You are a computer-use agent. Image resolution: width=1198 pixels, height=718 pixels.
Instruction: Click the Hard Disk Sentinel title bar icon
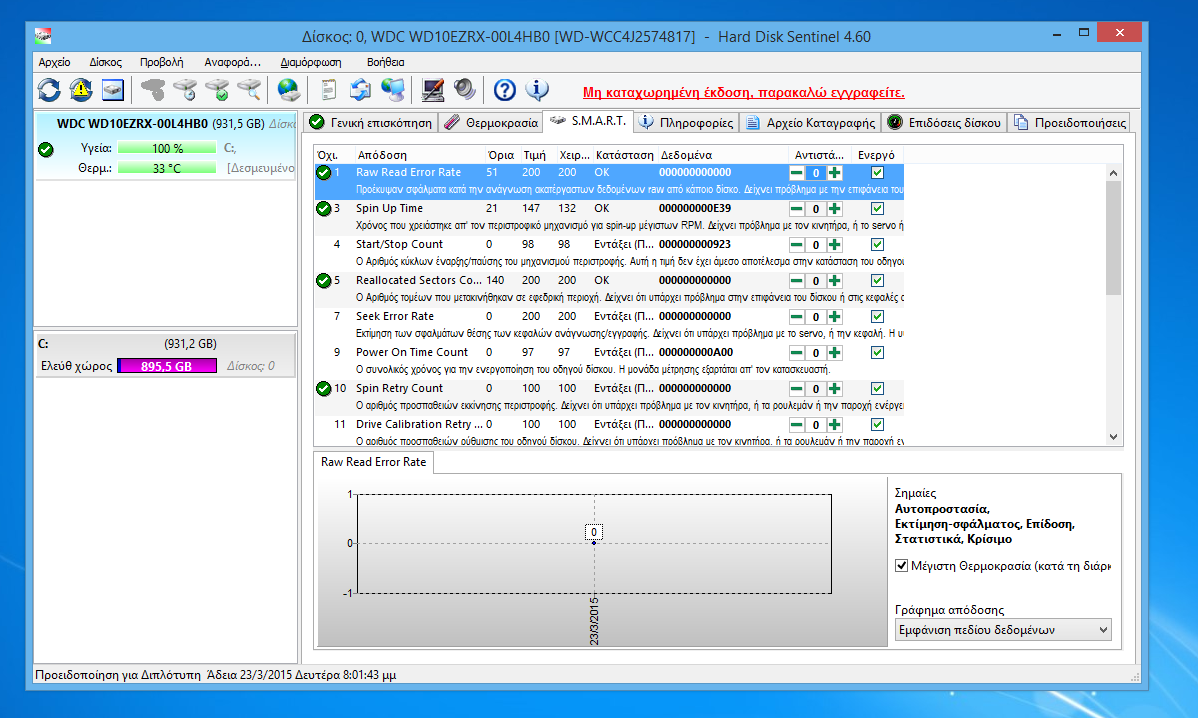[x=44, y=36]
